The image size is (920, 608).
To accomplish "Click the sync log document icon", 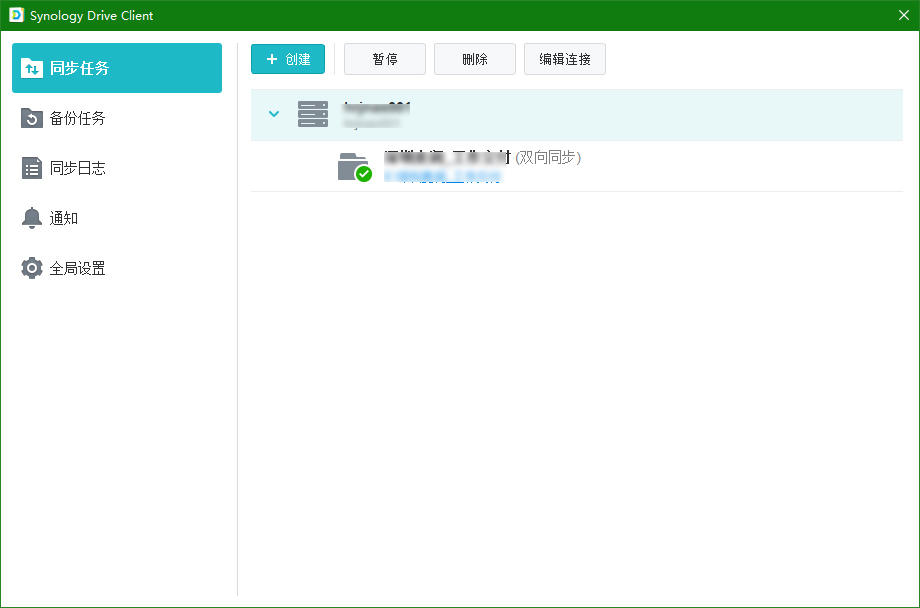I will (32, 168).
